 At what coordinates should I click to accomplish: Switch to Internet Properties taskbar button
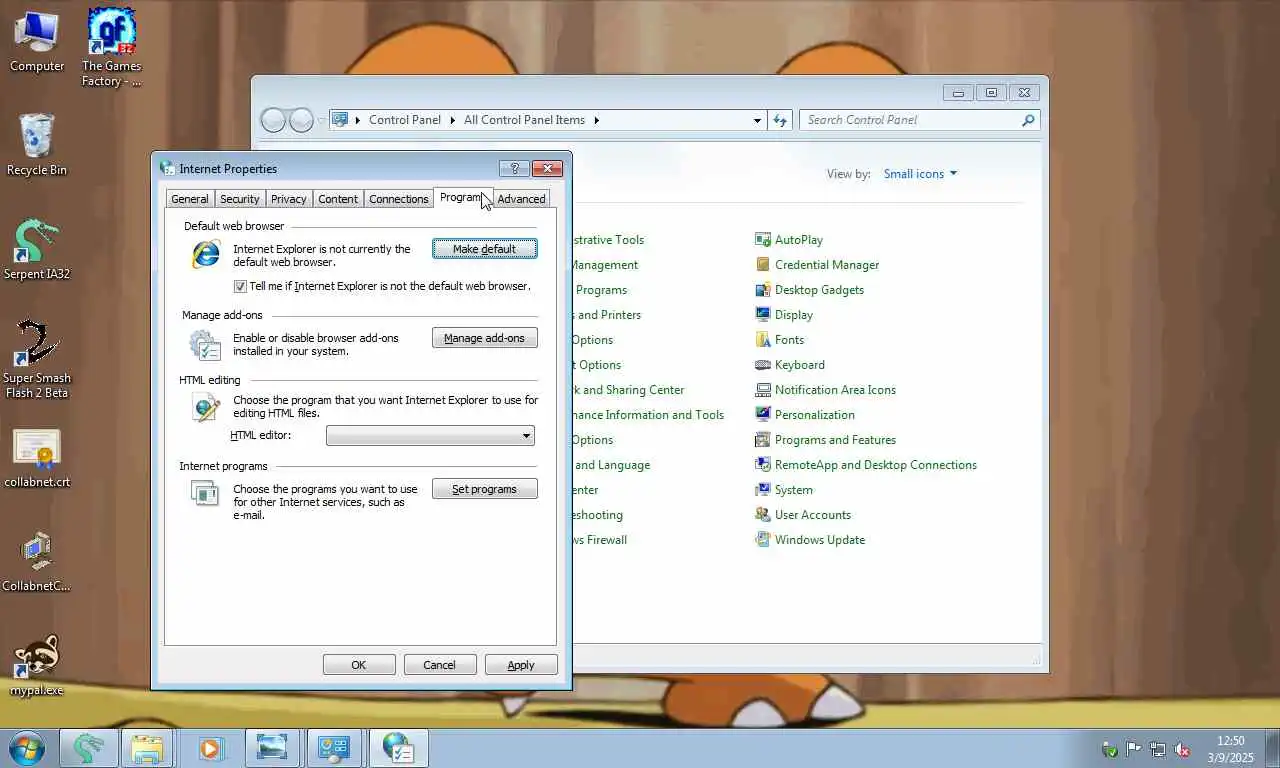(398, 748)
